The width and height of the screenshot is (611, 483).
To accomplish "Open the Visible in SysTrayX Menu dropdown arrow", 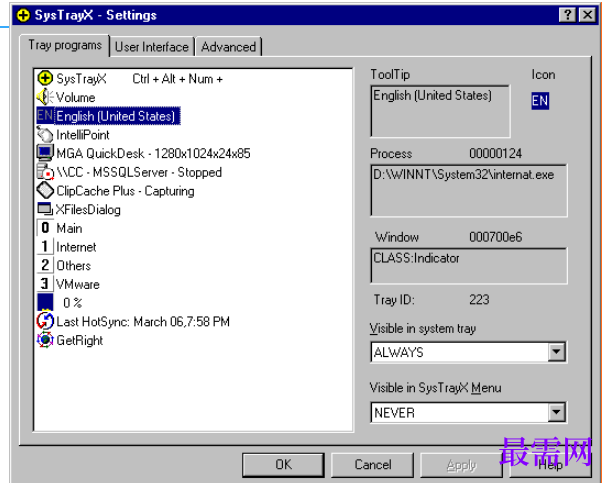I will (x=556, y=412).
